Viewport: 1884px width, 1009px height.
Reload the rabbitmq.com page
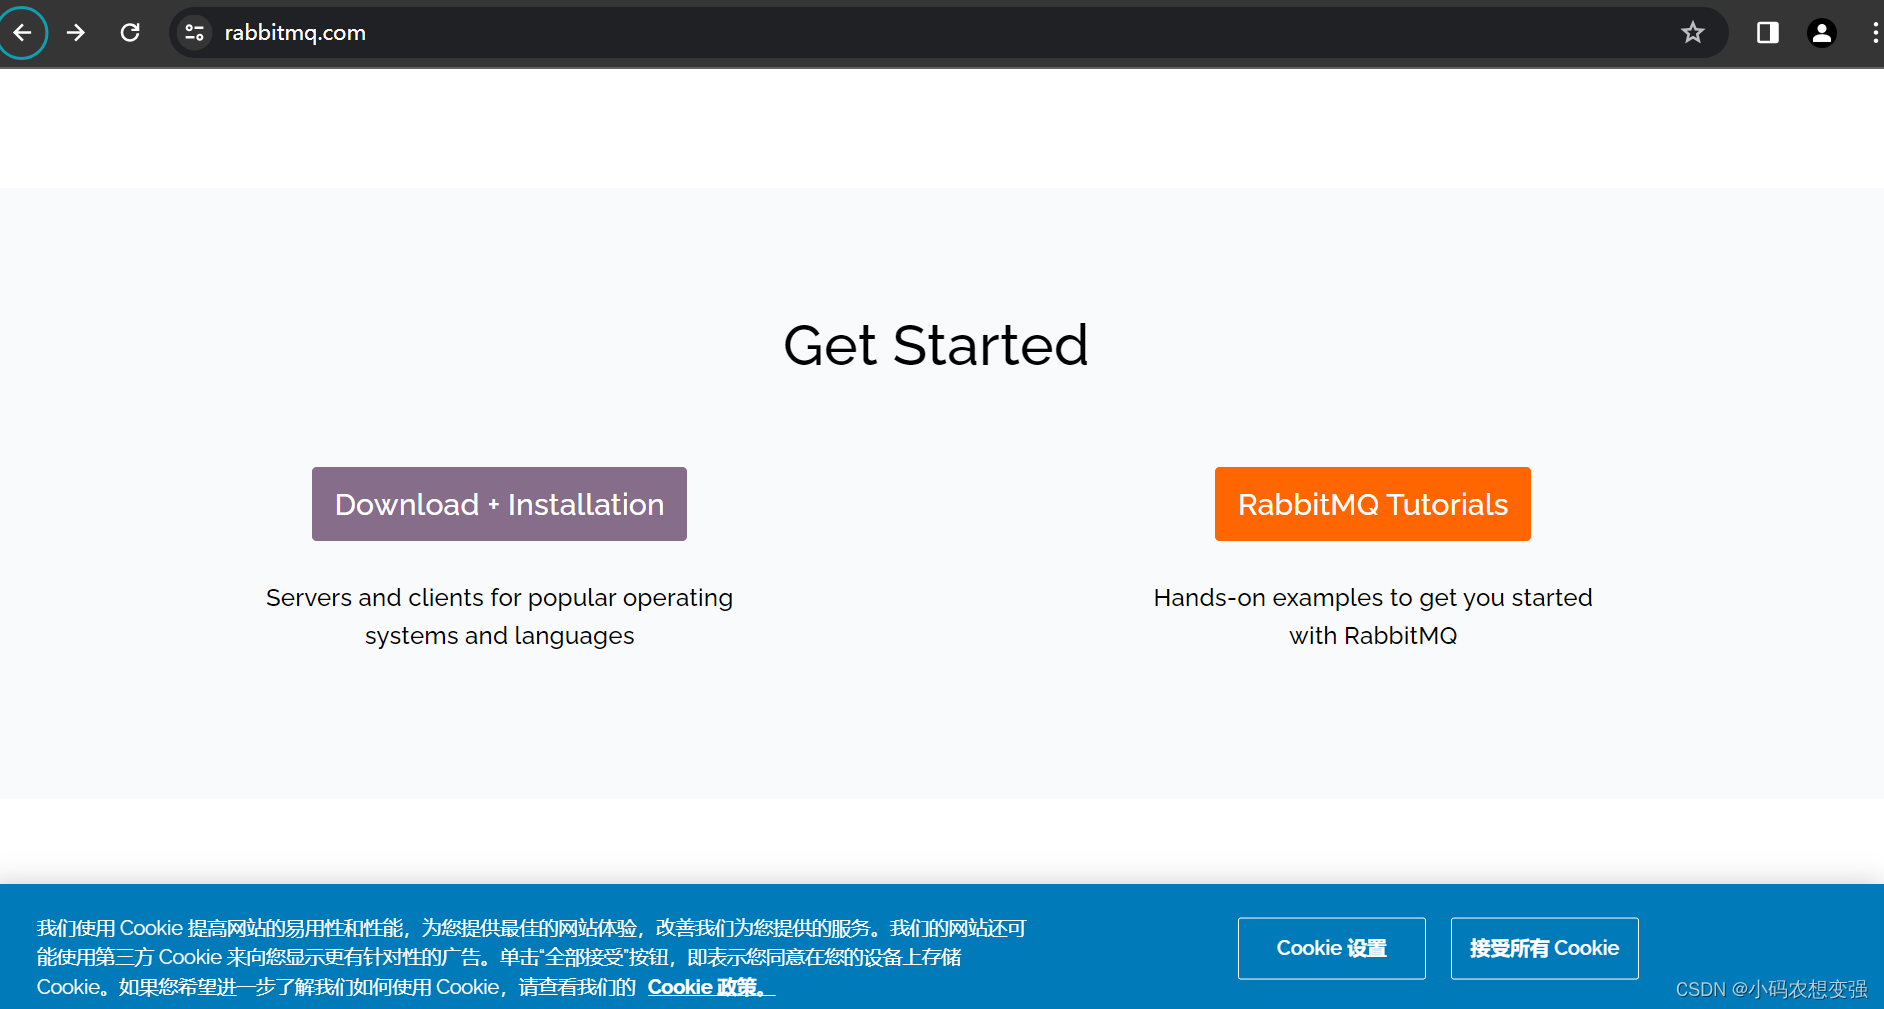(x=130, y=33)
